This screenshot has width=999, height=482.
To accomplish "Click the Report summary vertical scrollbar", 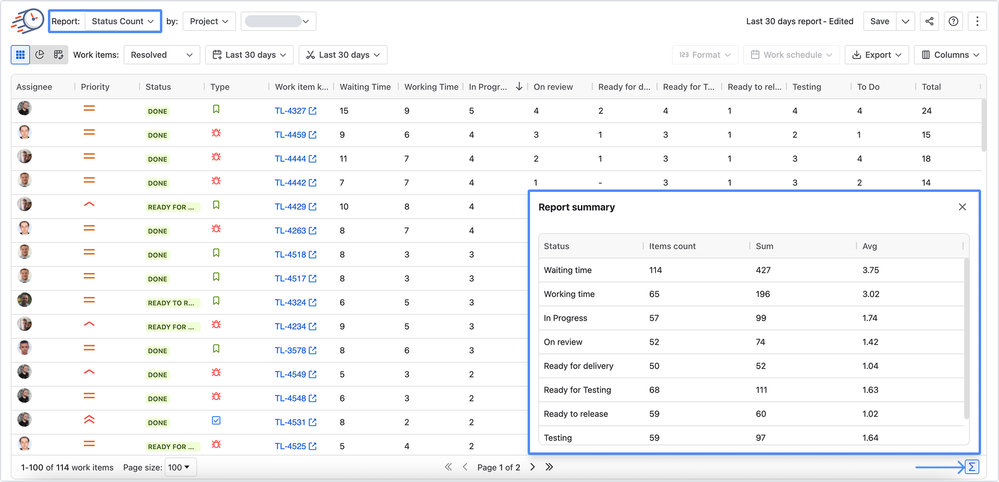I will pyautogui.click(x=966, y=339).
